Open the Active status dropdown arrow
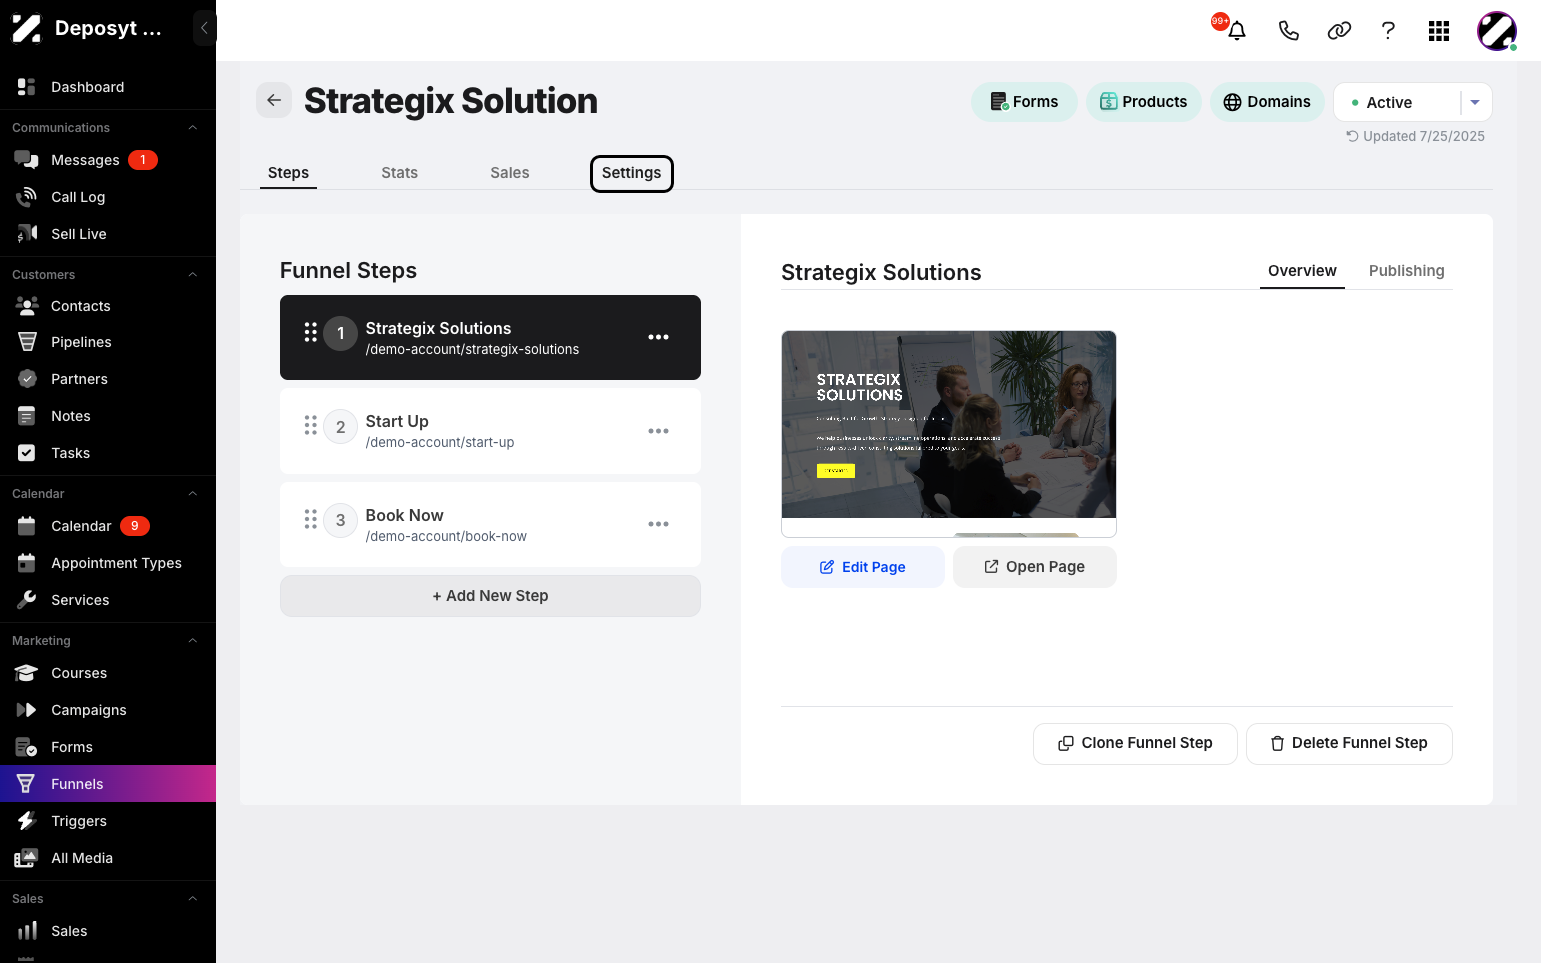 [x=1475, y=102]
